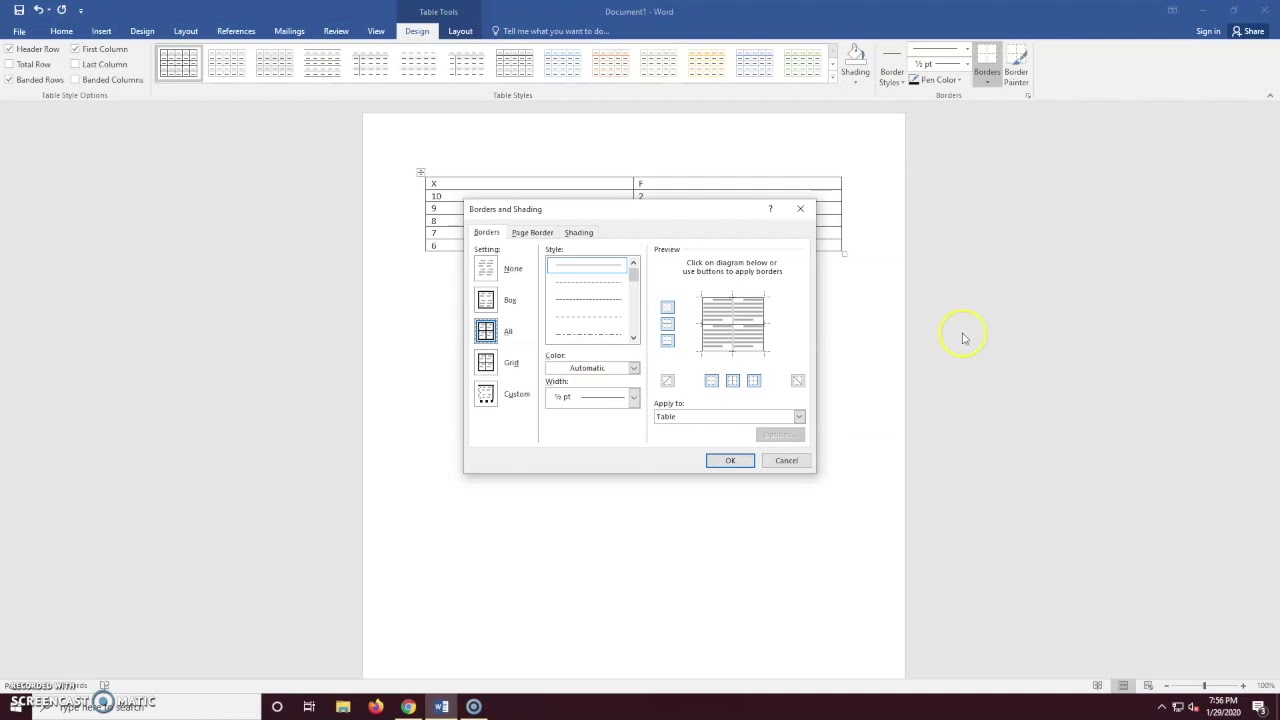Confirm dialog with OK button
Screen dimensions: 1280x720
tap(730, 460)
